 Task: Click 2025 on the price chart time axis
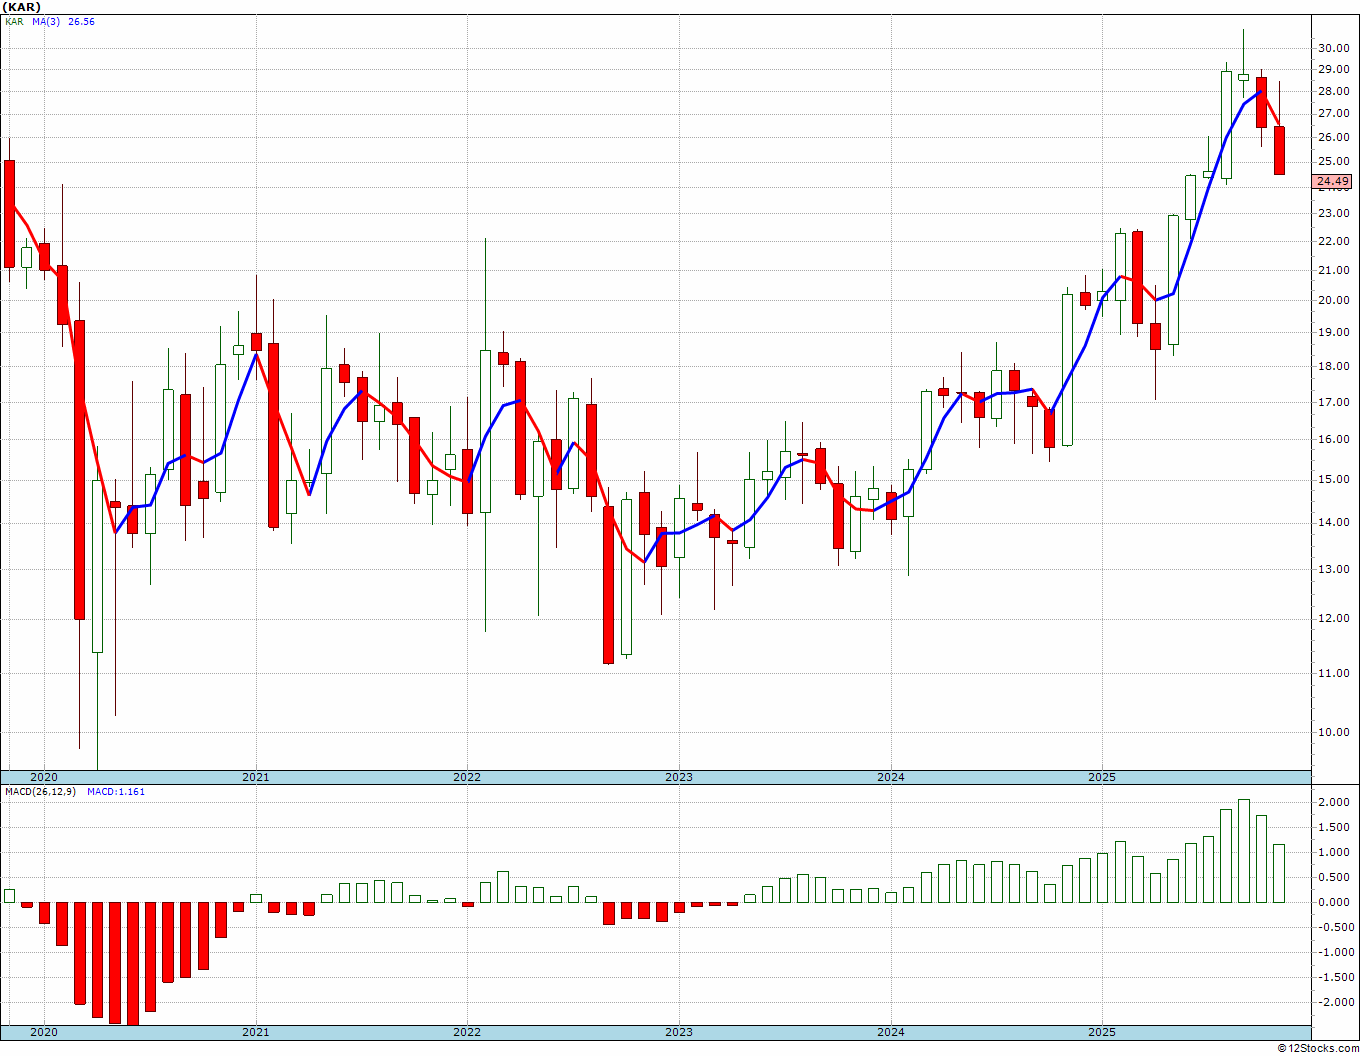[x=1102, y=777]
